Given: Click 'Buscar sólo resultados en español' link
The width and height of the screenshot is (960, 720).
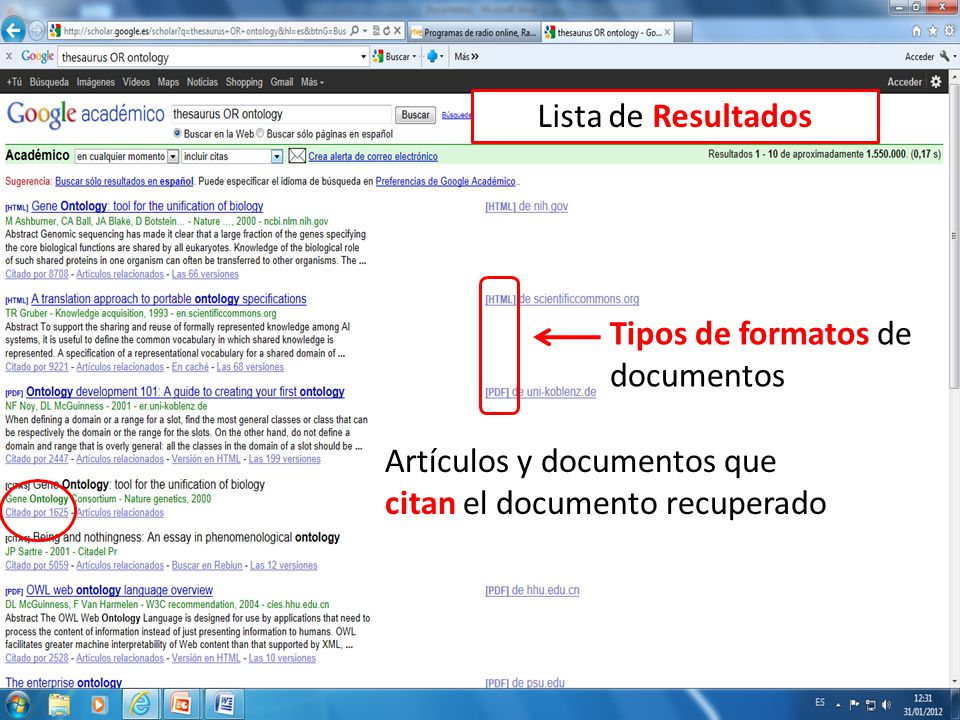Looking at the screenshot, I should pos(124,181).
